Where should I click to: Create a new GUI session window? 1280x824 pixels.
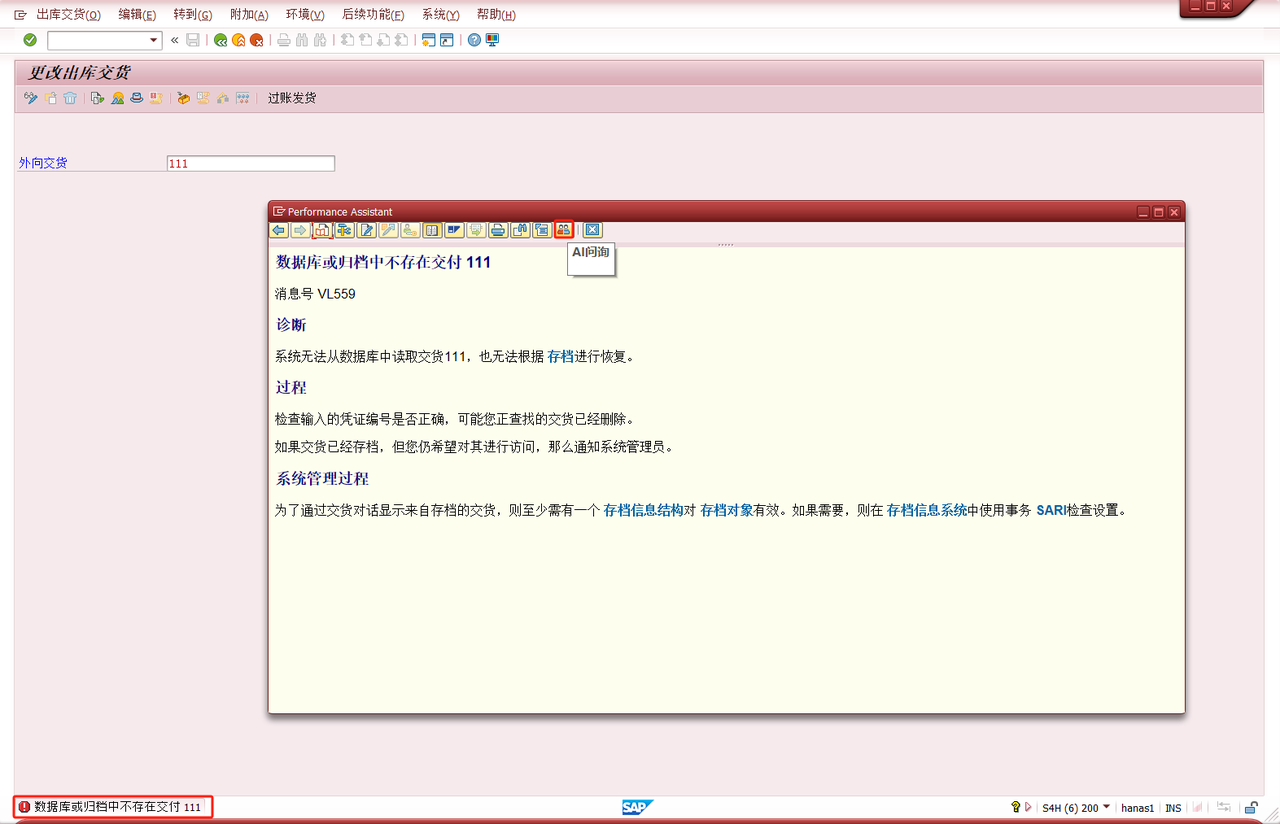(x=428, y=40)
